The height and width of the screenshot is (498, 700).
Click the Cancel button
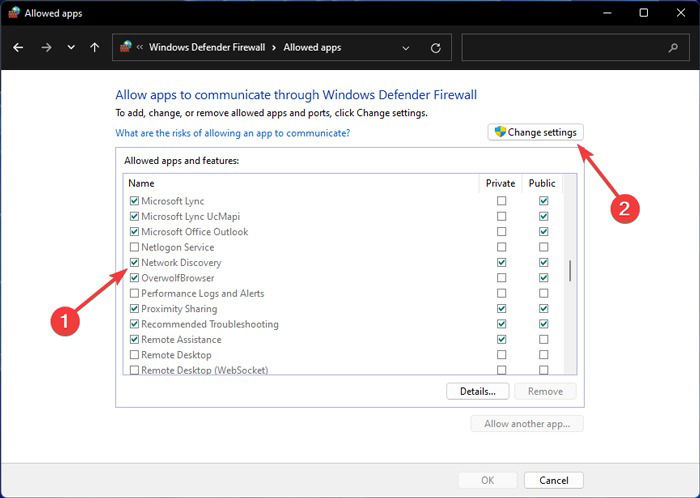(554, 480)
